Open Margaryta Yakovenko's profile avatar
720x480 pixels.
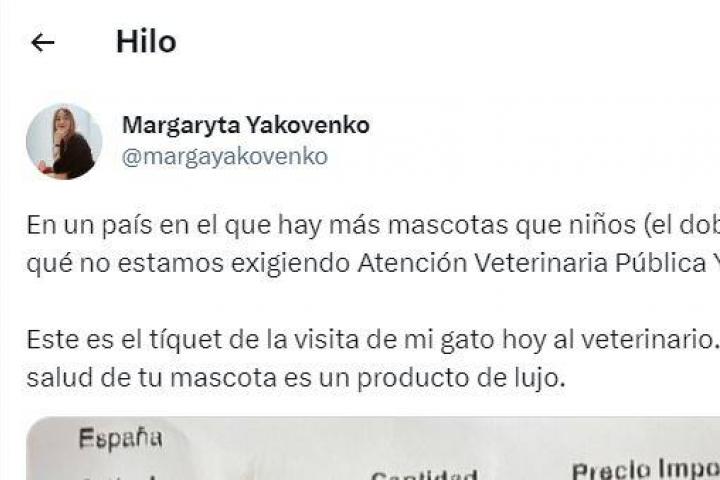64,141
